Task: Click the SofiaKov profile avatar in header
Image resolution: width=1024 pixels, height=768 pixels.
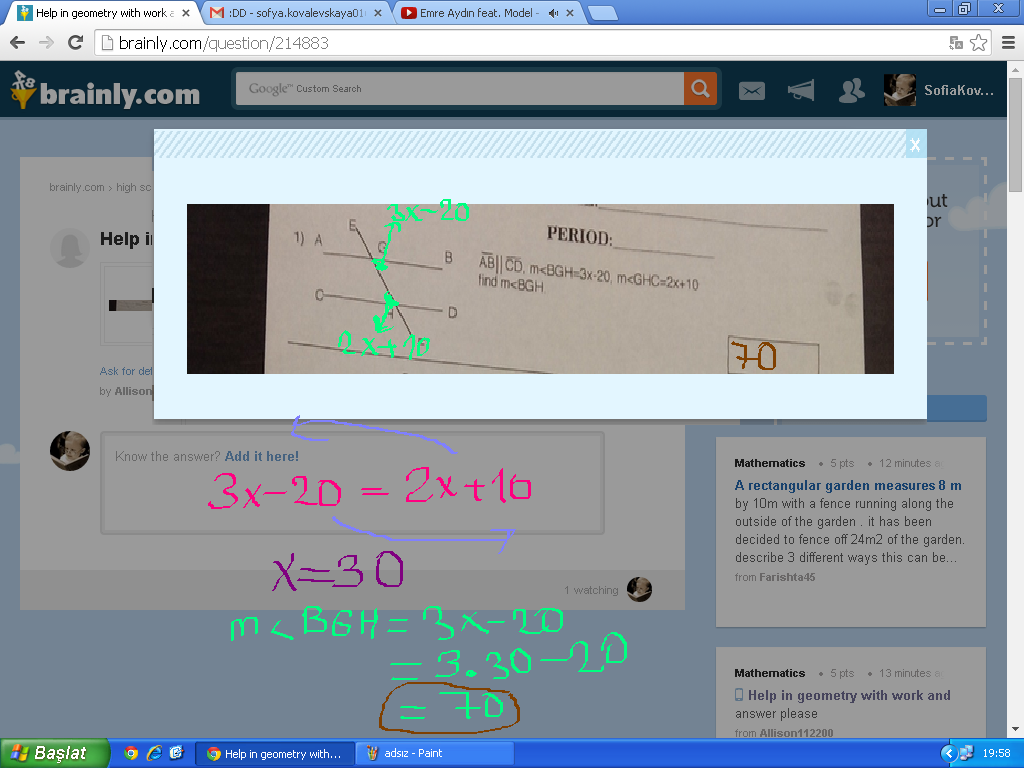Action: tap(899, 90)
